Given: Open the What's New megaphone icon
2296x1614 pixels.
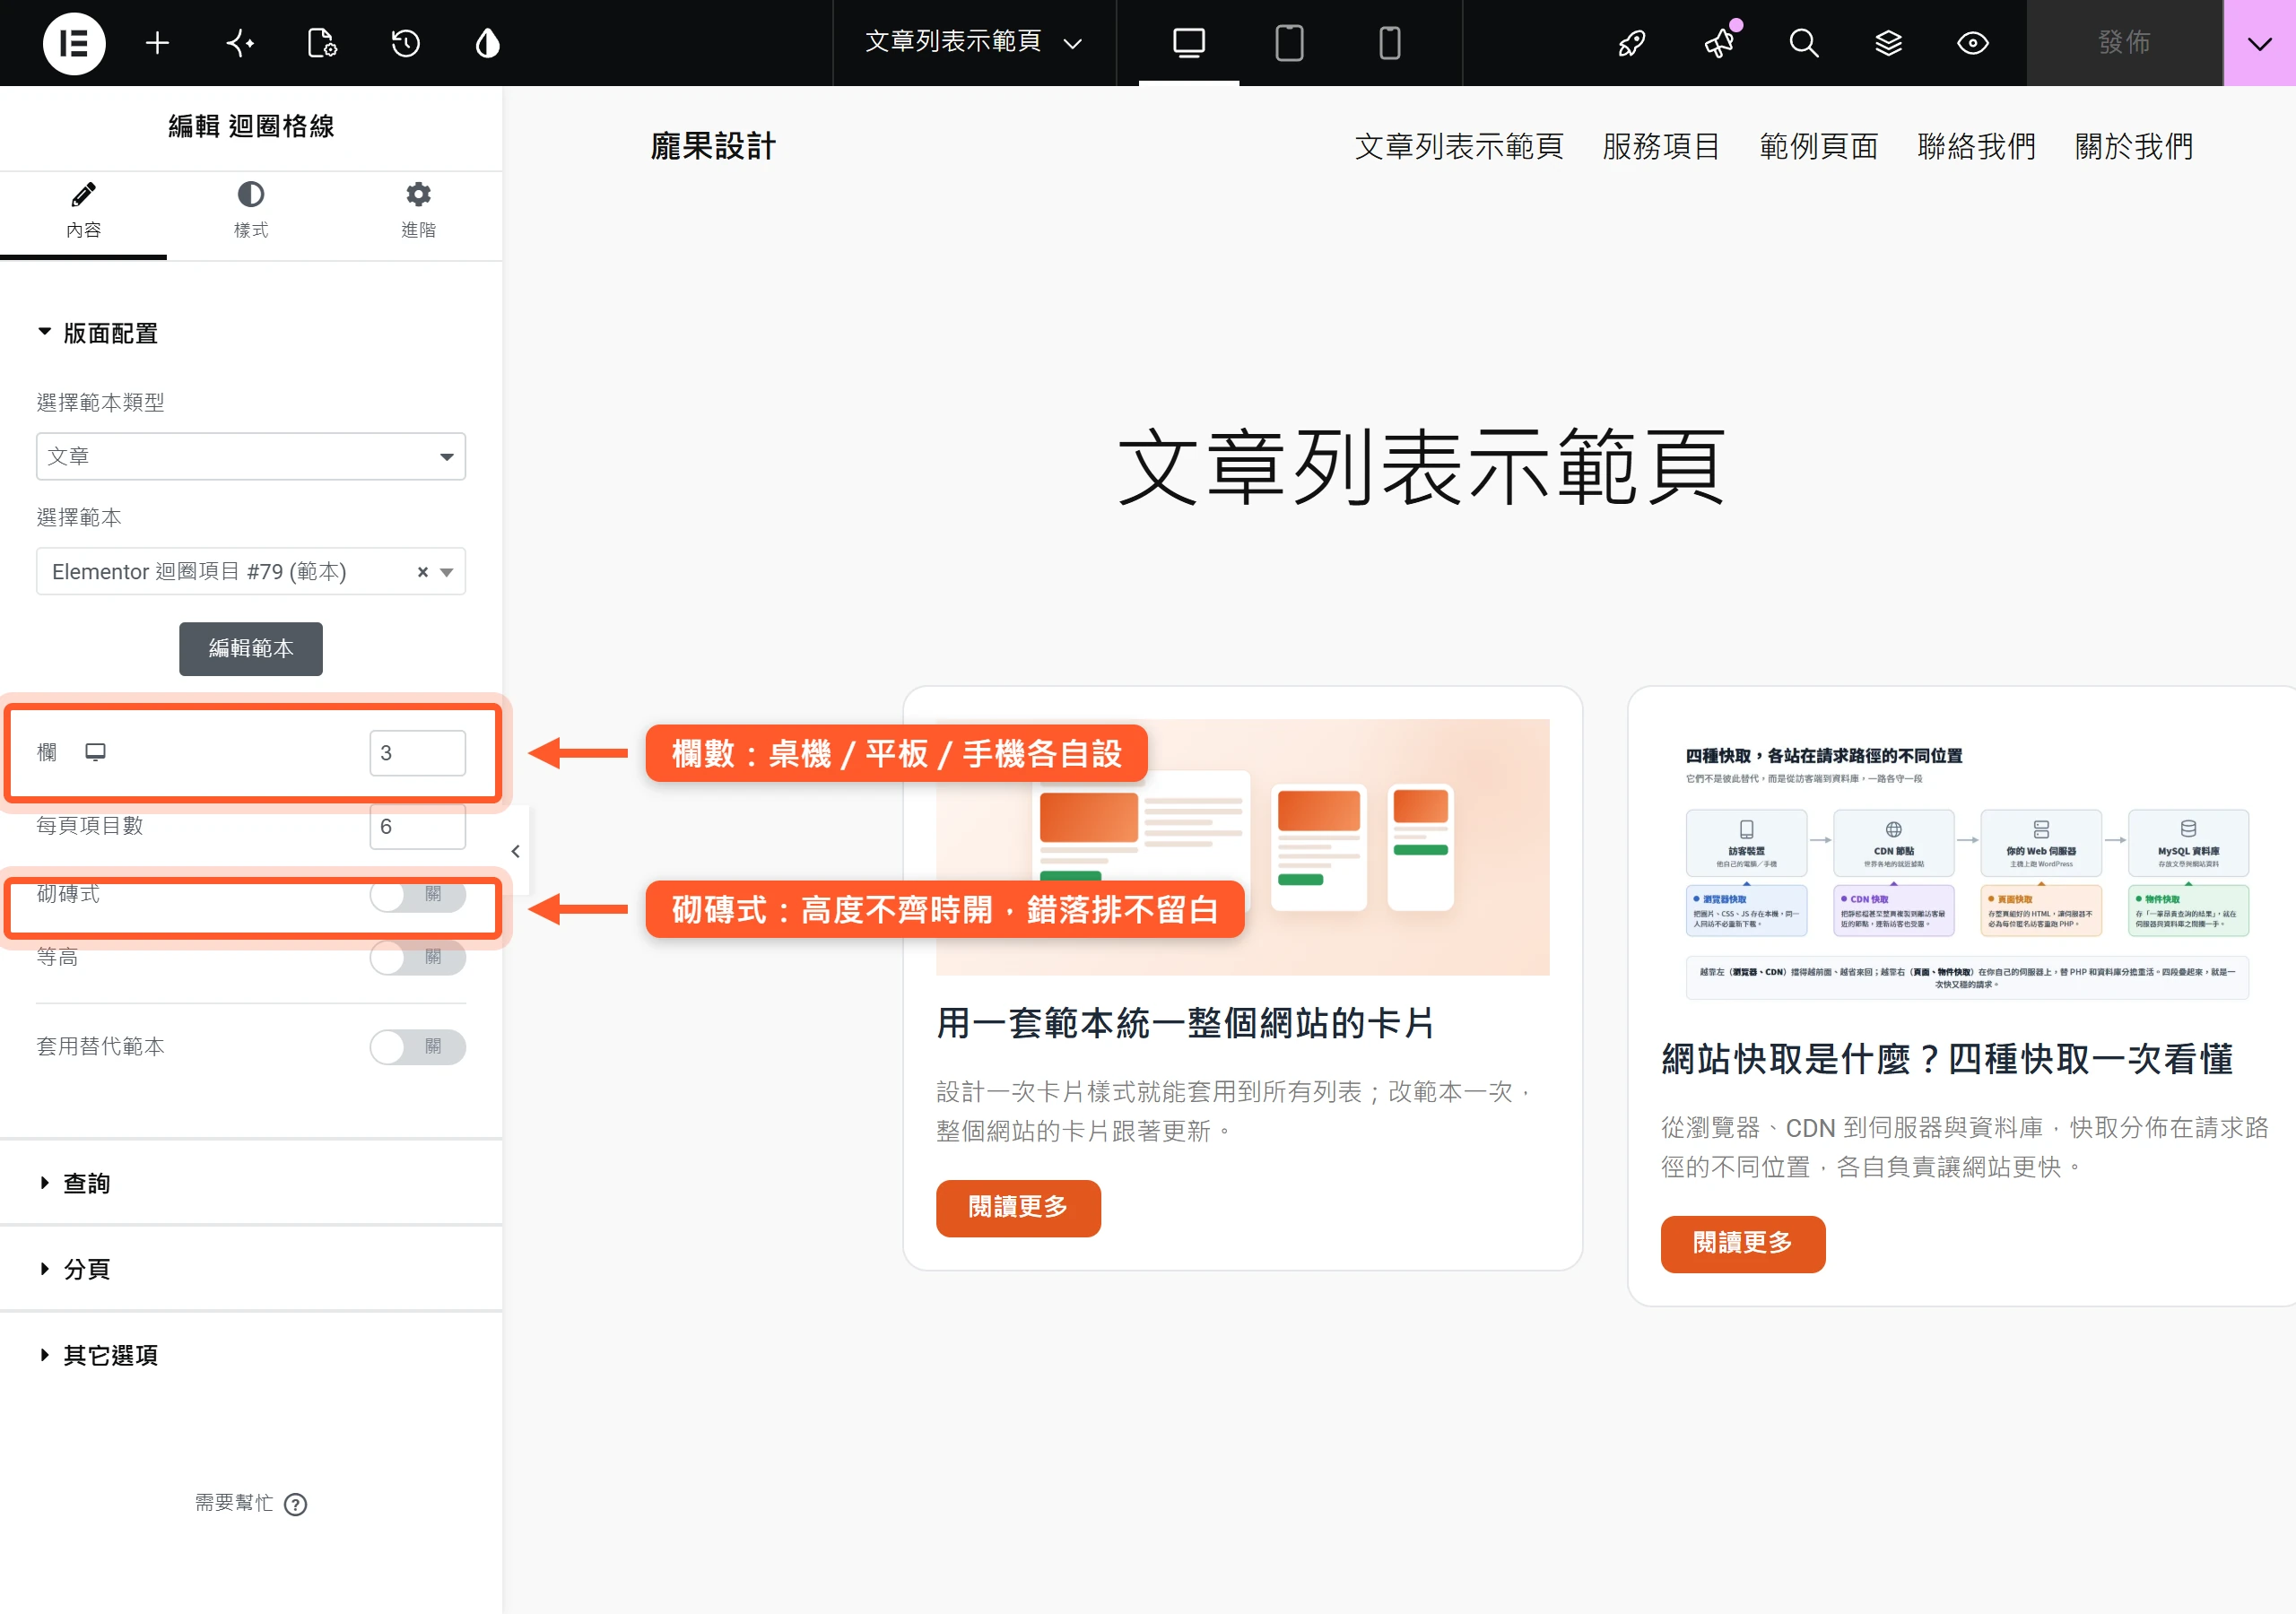Looking at the screenshot, I should click(1721, 41).
